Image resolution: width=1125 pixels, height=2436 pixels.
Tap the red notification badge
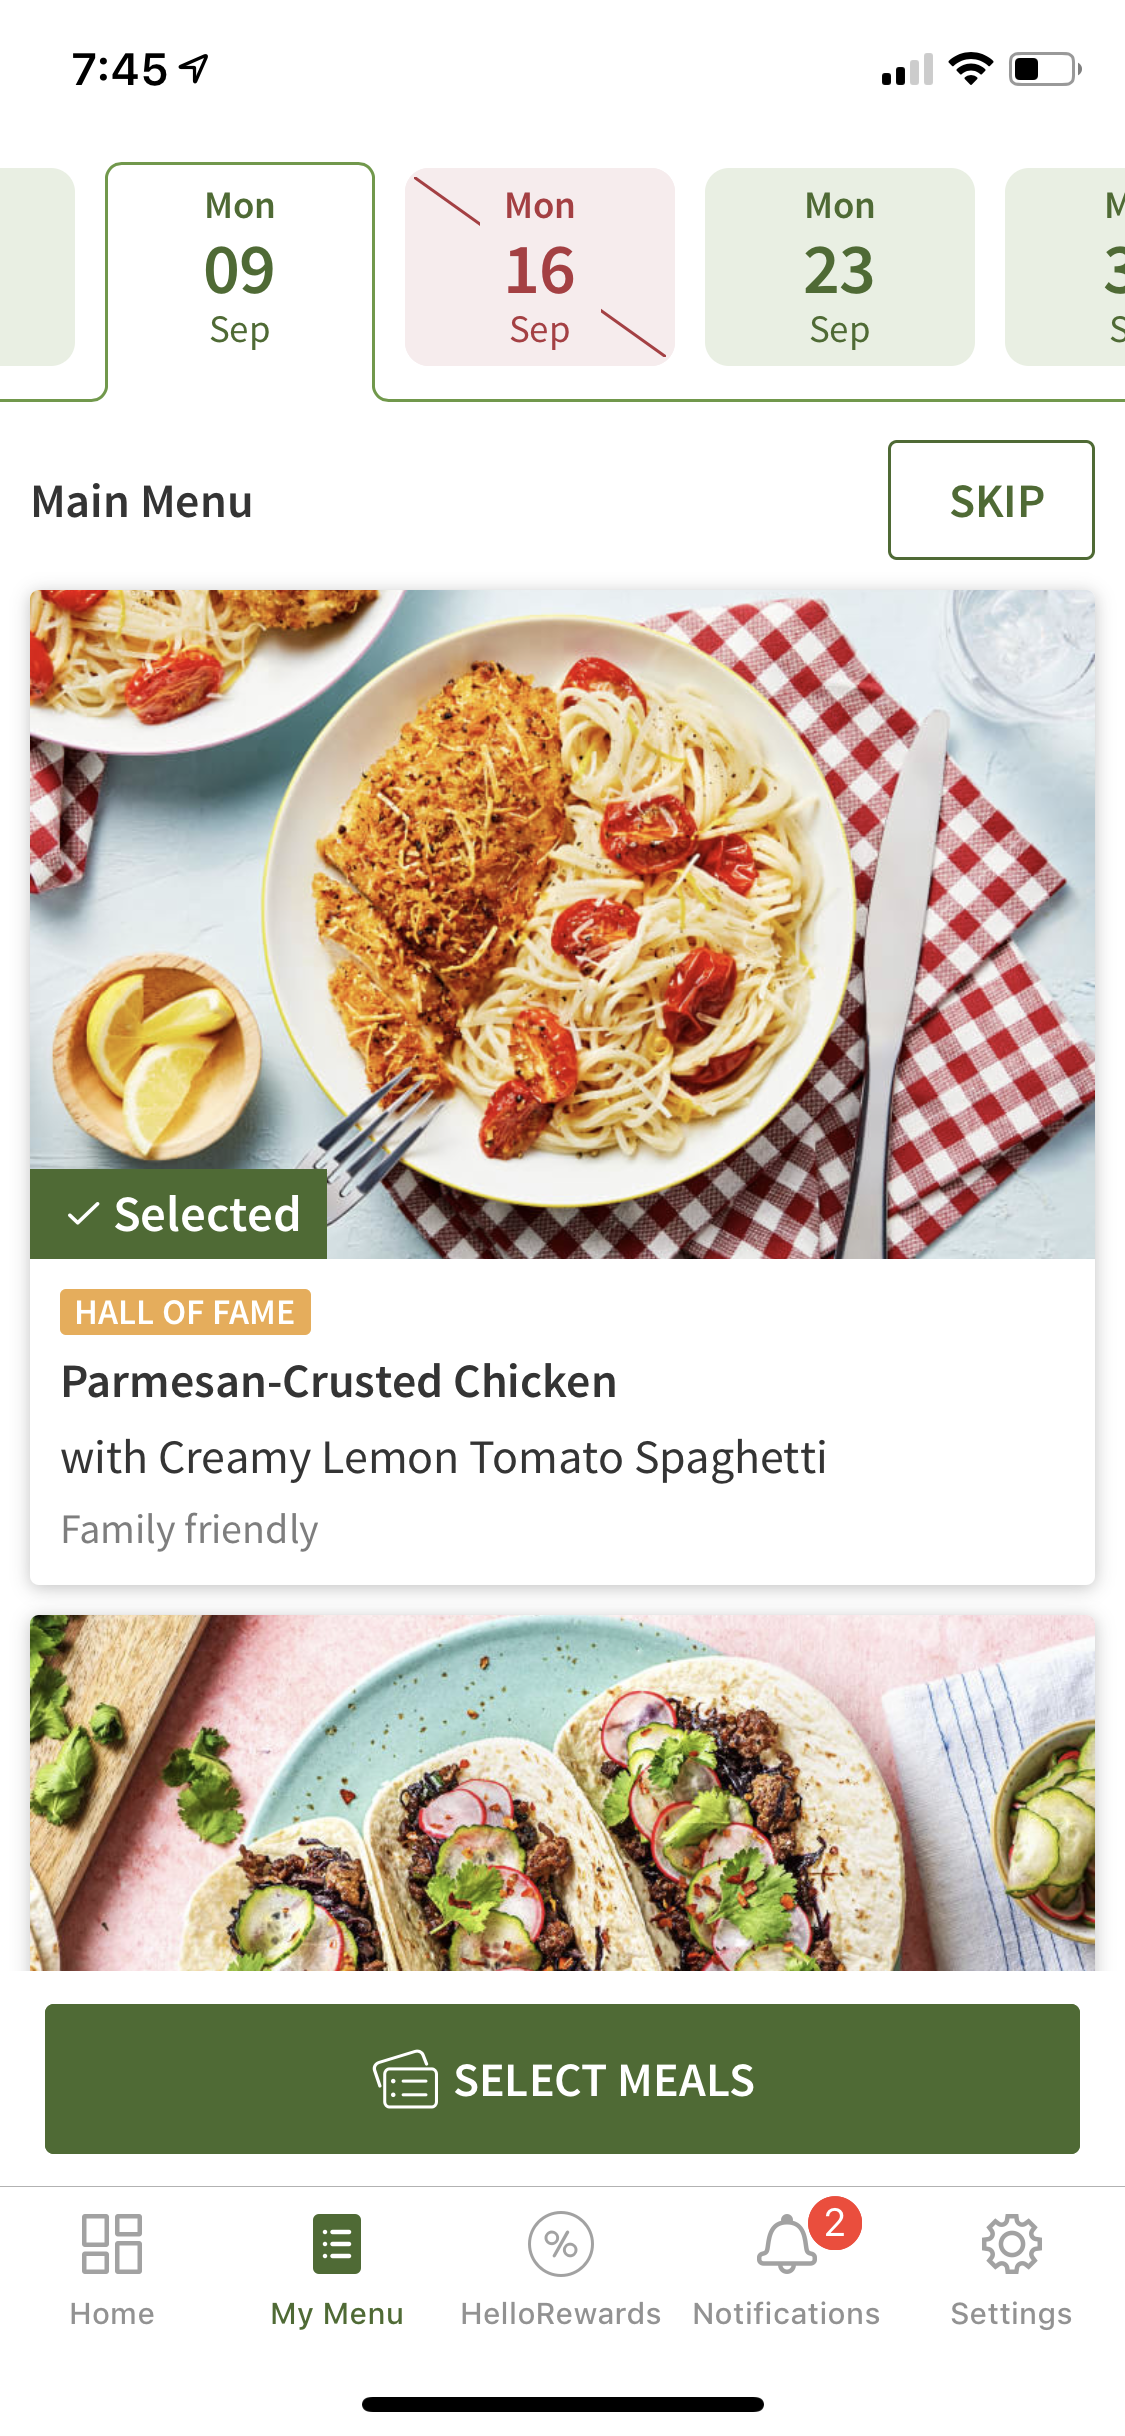coord(835,2222)
